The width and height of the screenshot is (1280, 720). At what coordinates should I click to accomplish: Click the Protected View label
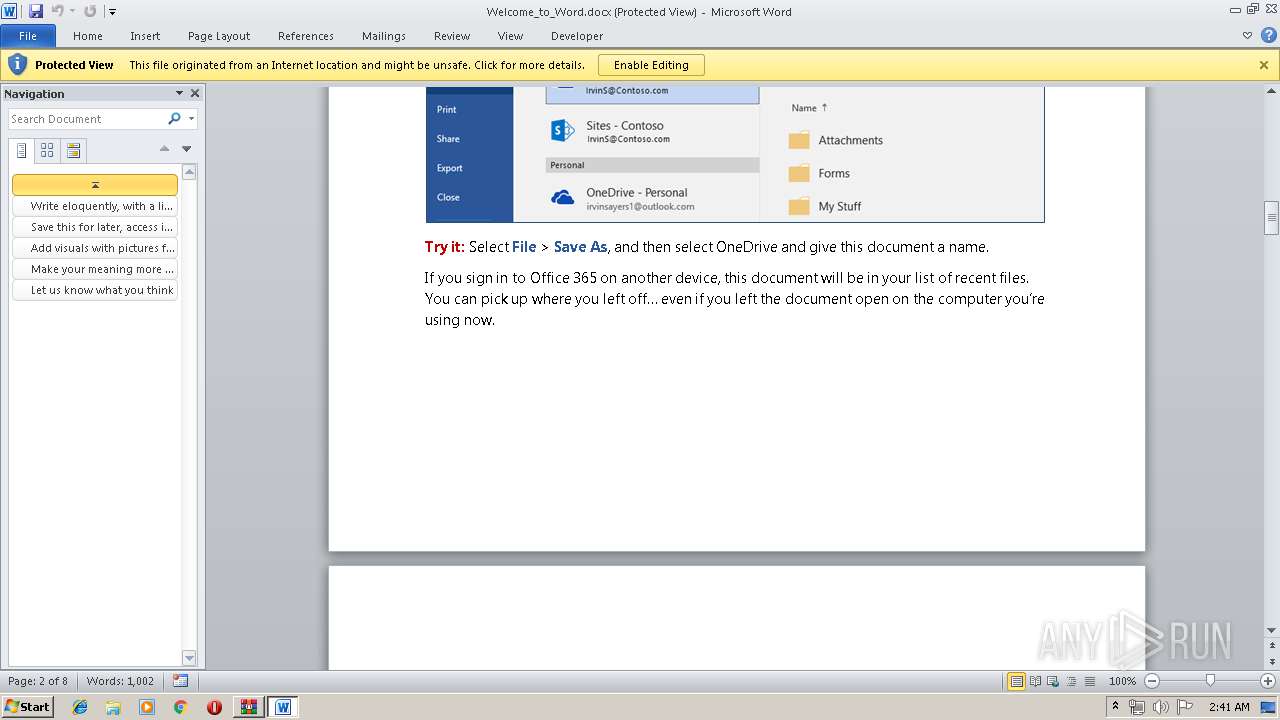[x=74, y=65]
